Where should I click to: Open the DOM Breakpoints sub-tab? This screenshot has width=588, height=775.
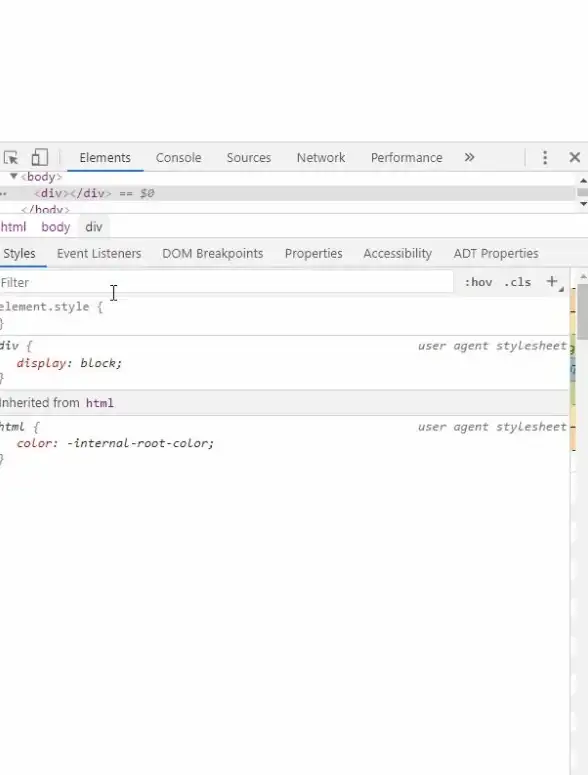point(212,254)
